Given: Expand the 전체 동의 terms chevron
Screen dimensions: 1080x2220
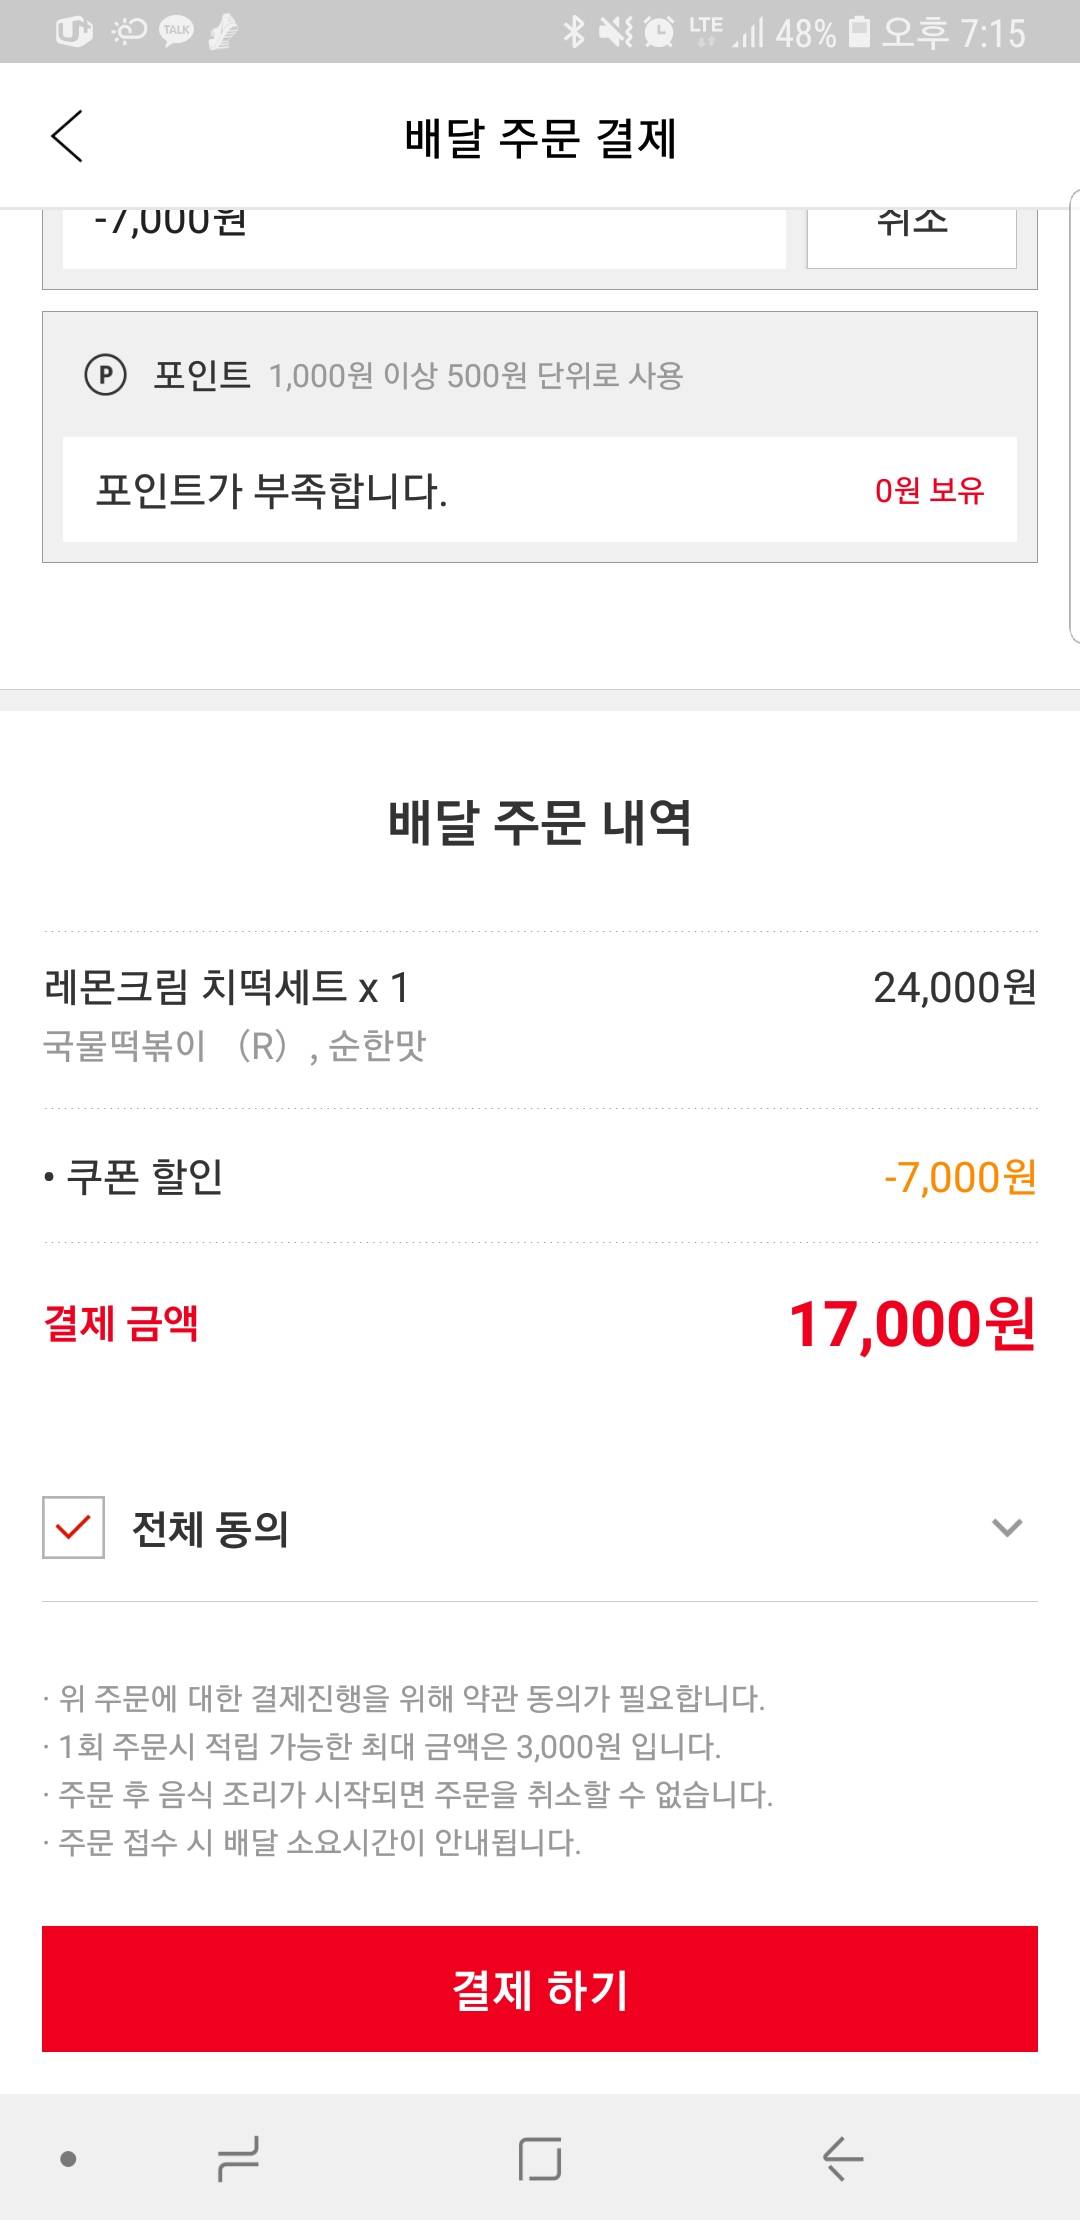Looking at the screenshot, I should [1006, 1527].
